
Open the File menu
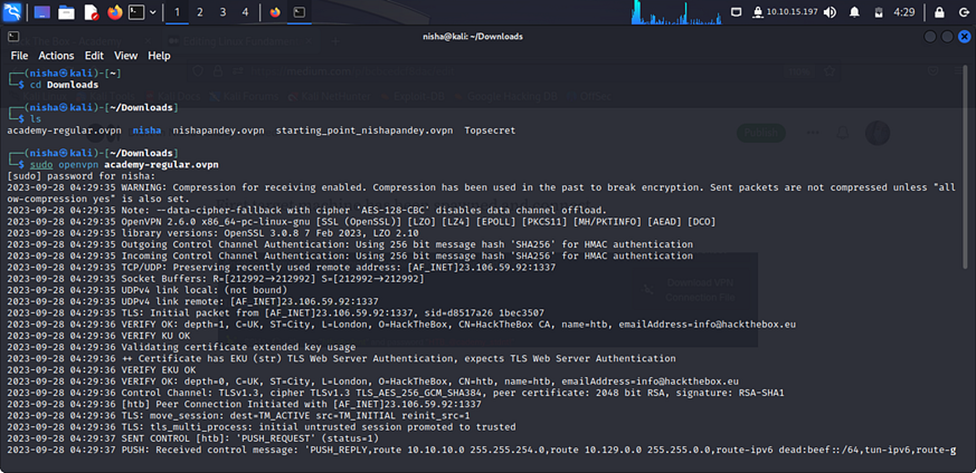click(19, 55)
